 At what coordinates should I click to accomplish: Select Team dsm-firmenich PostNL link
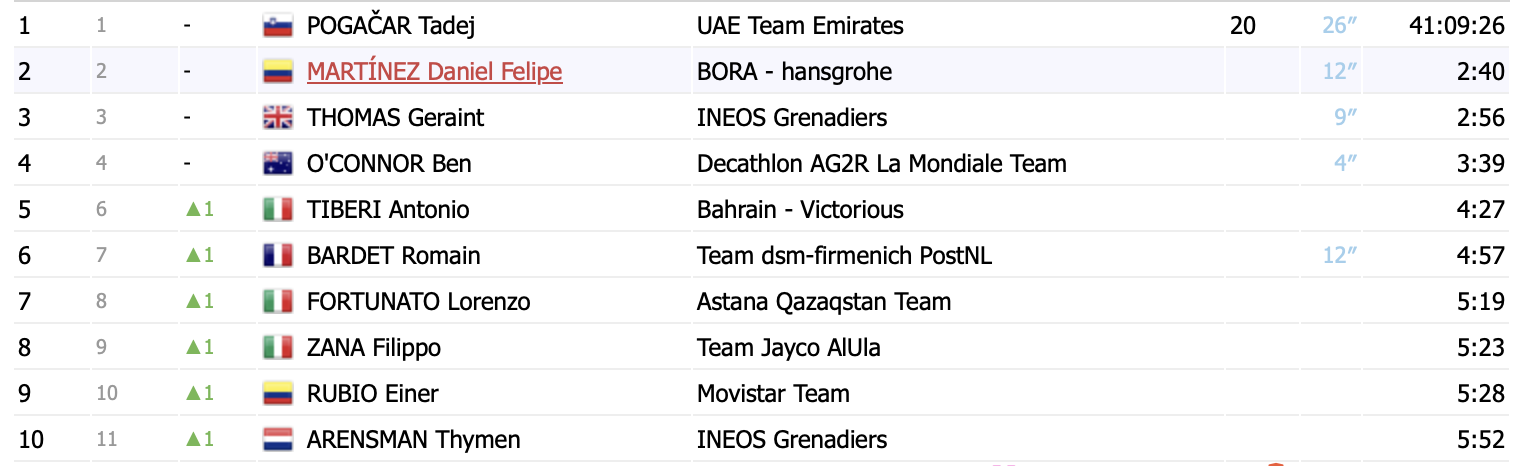click(844, 256)
